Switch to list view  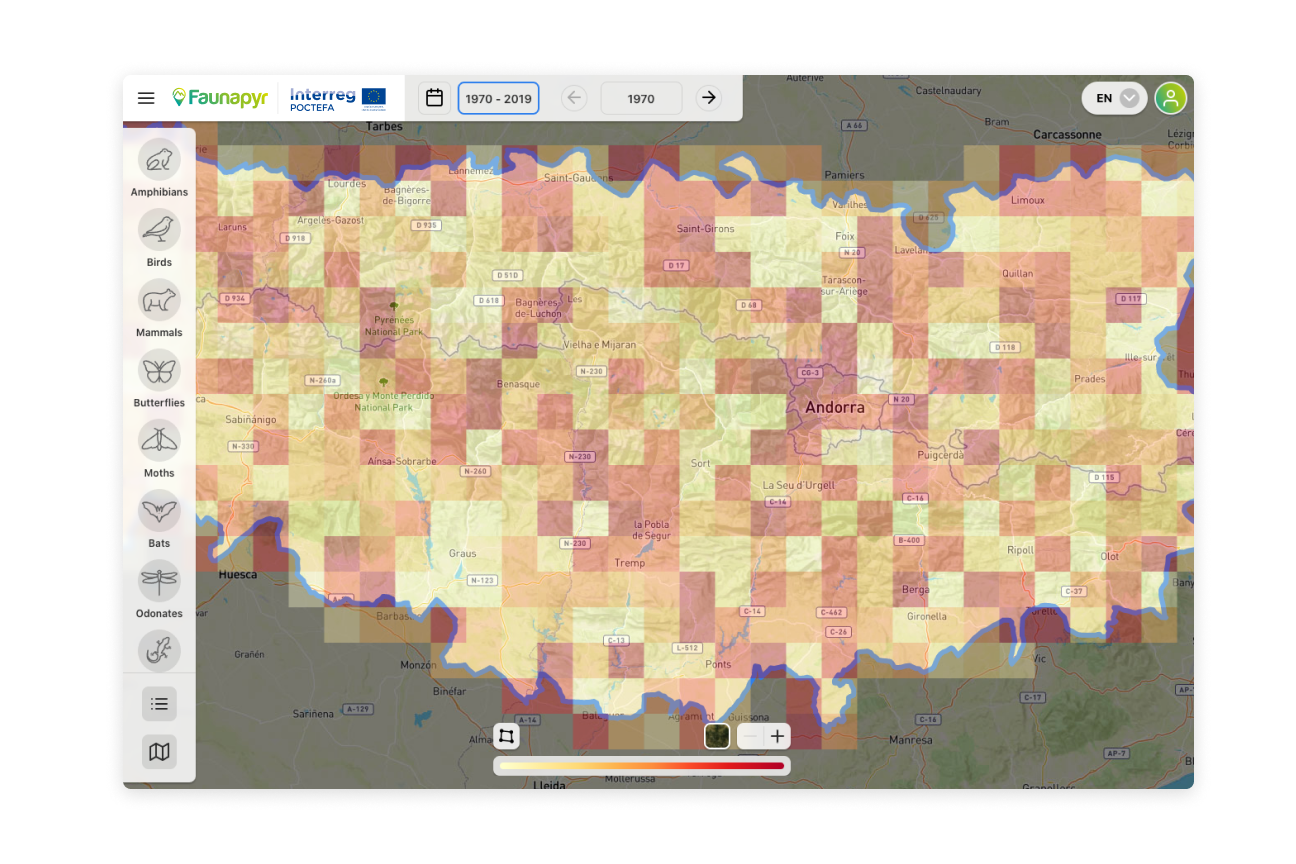coord(159,704)
